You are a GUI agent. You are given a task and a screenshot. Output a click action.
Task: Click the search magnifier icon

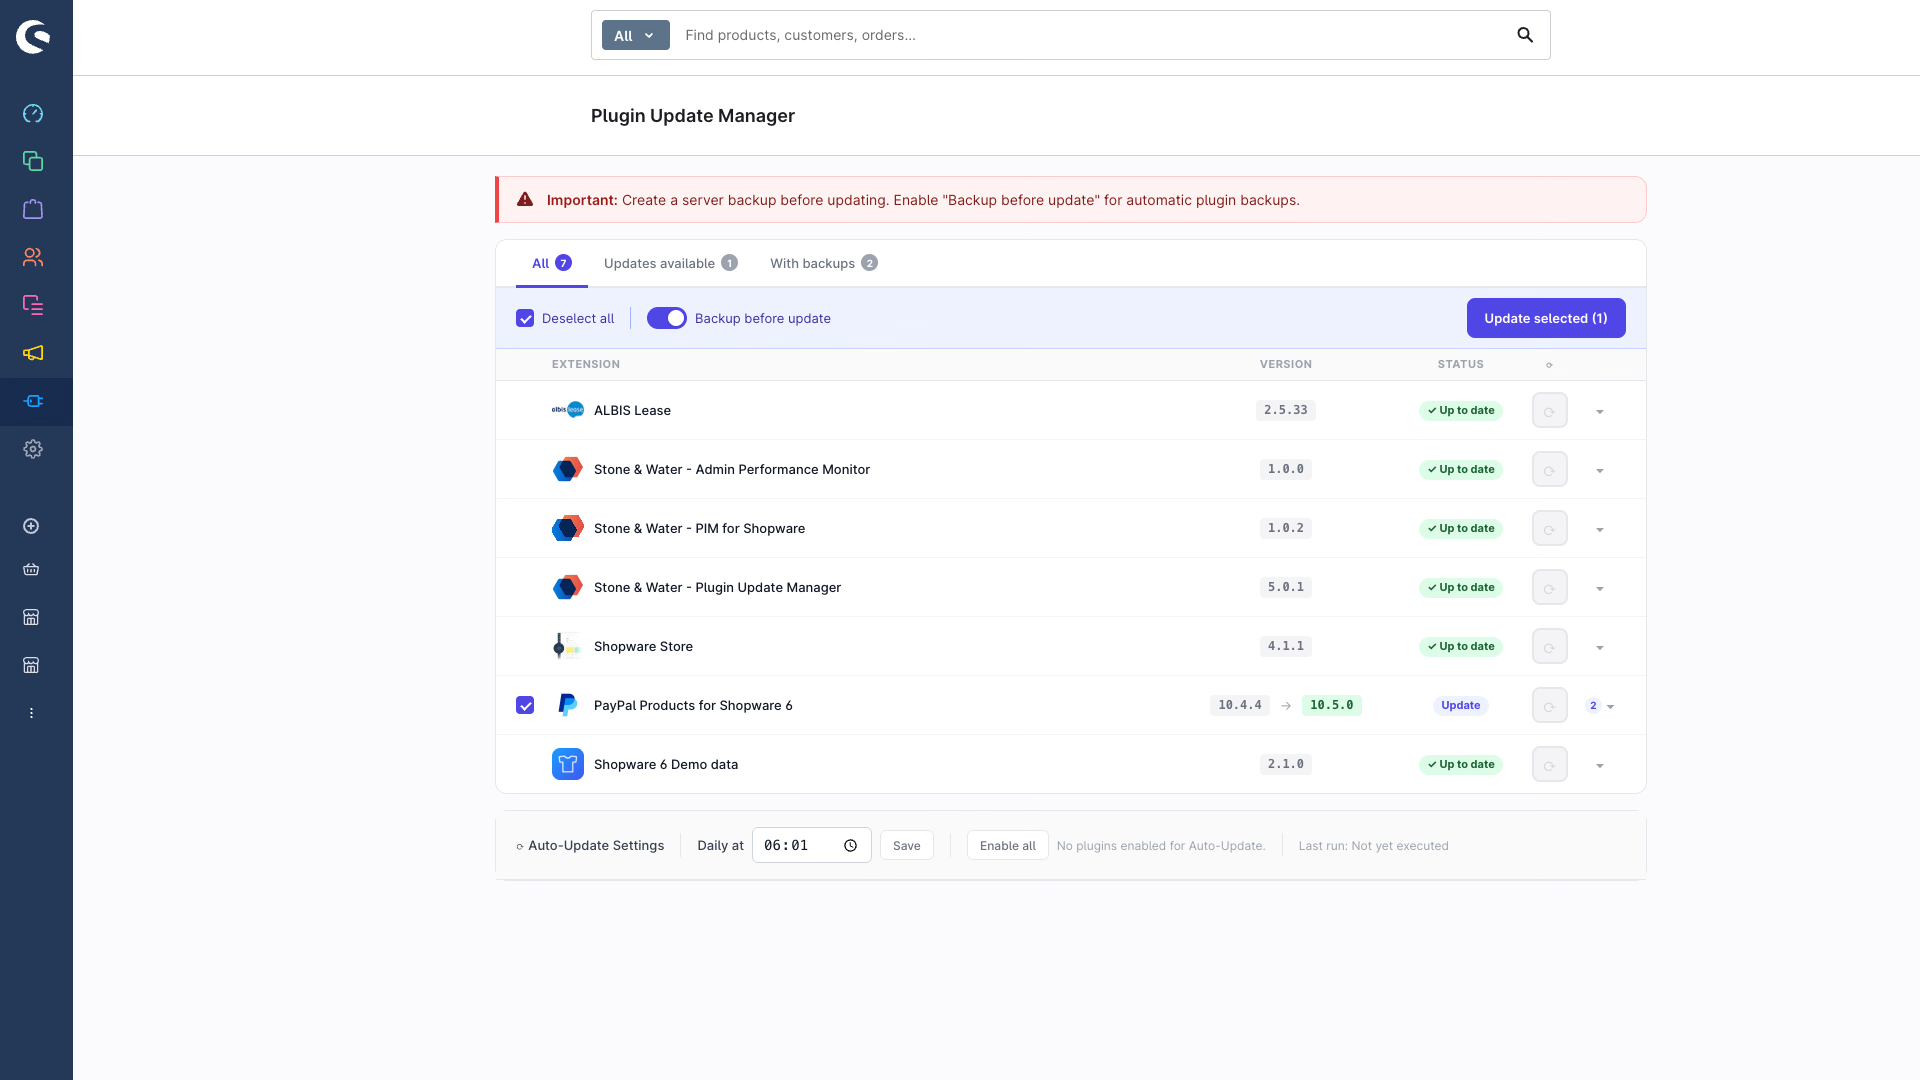(1525, 35)
